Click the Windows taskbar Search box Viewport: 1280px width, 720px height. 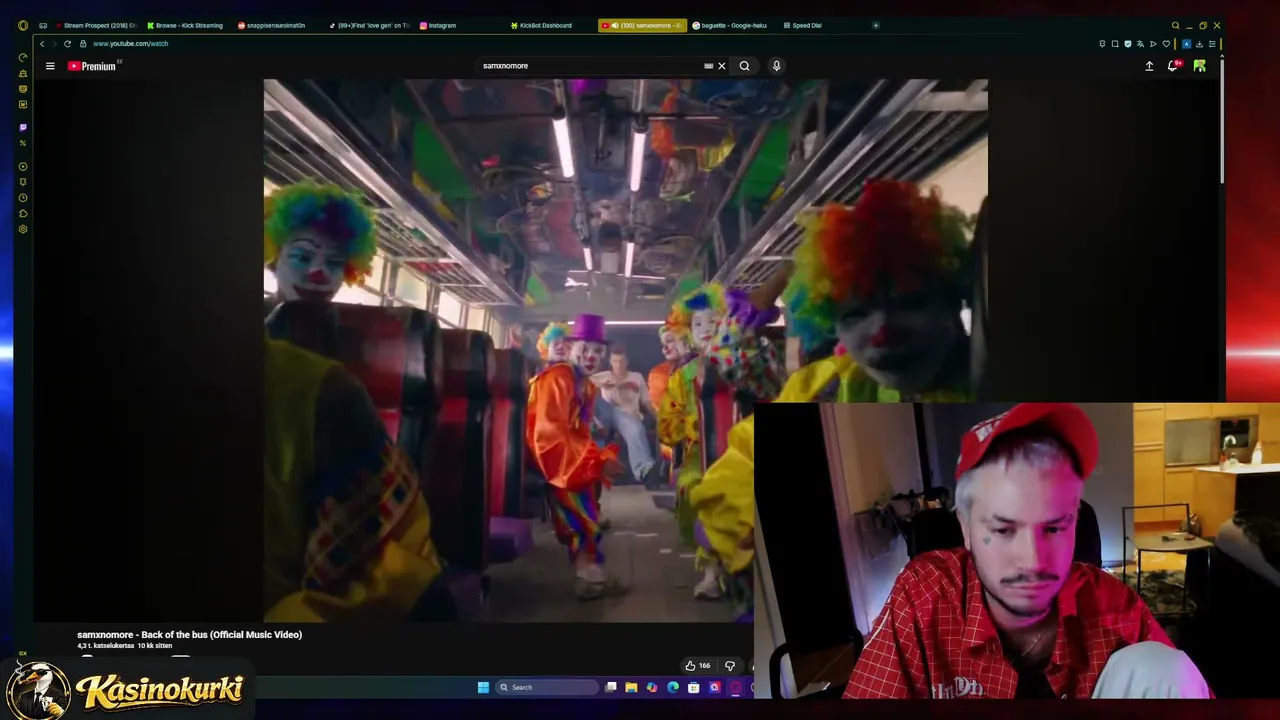click(548, 687)
